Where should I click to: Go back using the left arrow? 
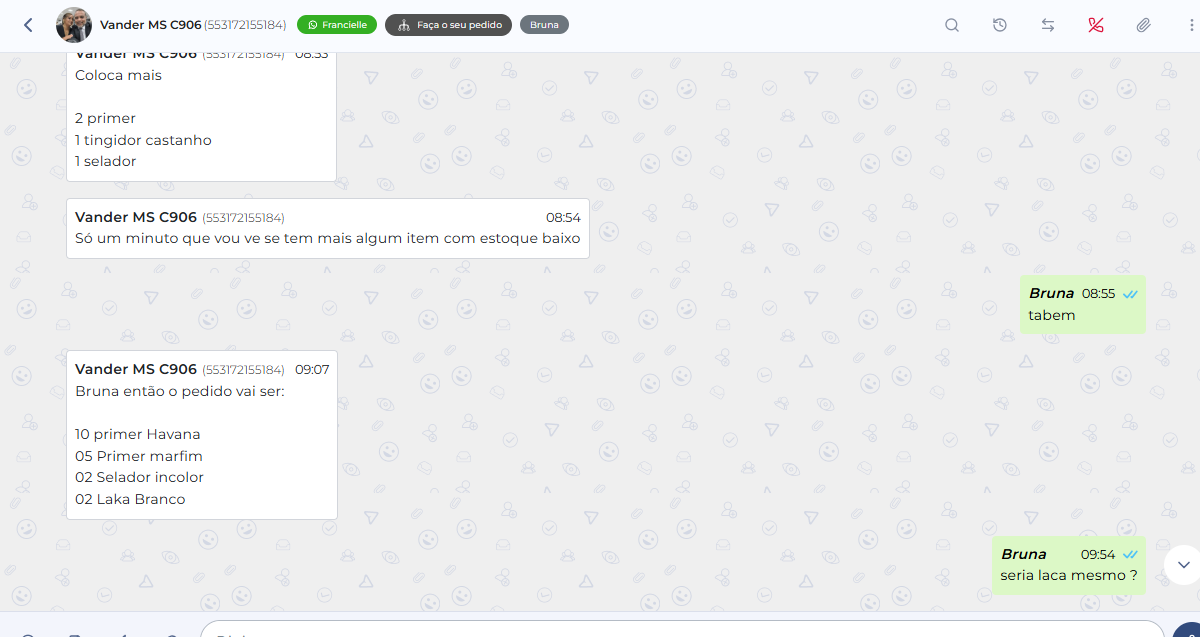28,25
